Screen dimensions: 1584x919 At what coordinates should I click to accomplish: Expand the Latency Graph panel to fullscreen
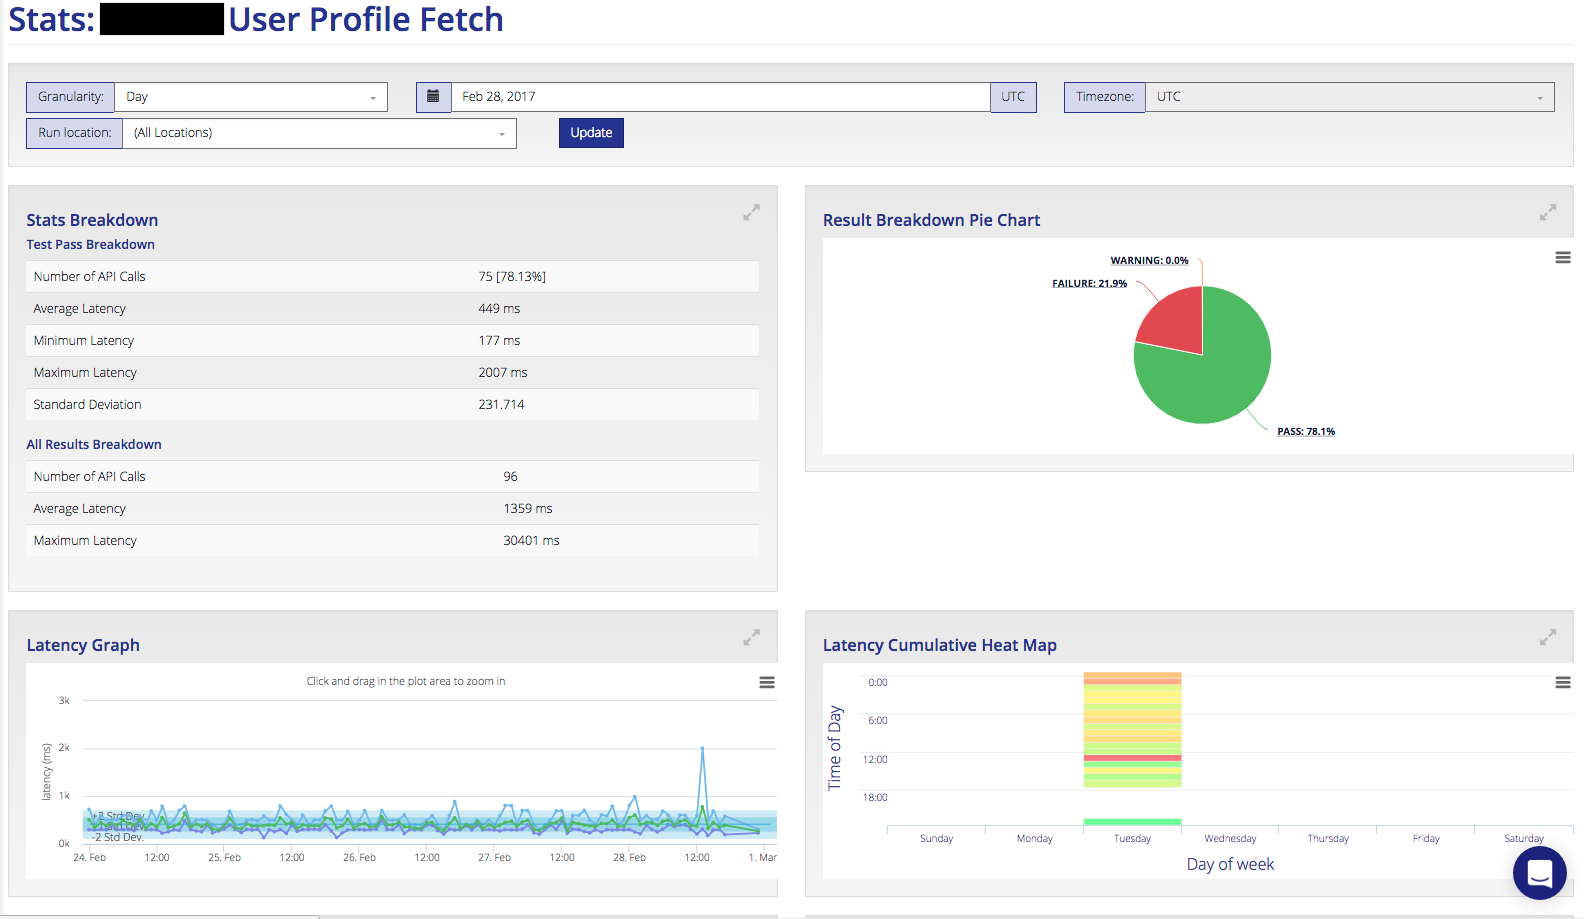coord(751,638)
